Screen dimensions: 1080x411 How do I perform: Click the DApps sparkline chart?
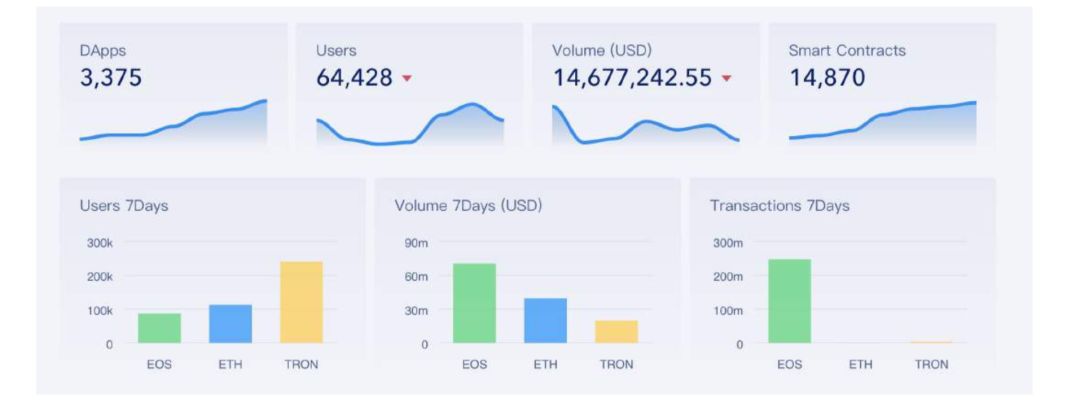click(173, 123)
